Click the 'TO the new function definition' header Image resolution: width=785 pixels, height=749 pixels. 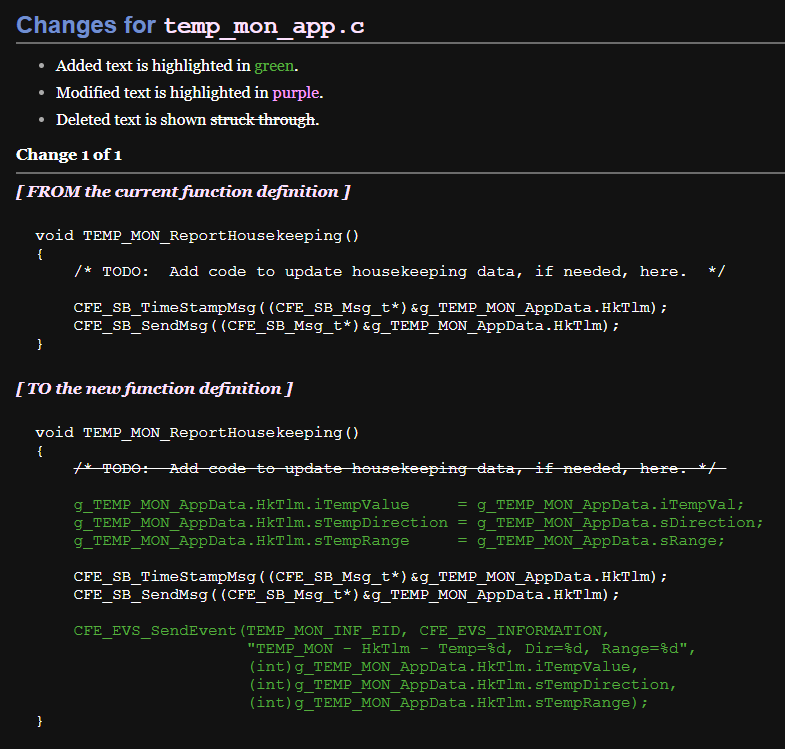[154, 388]
